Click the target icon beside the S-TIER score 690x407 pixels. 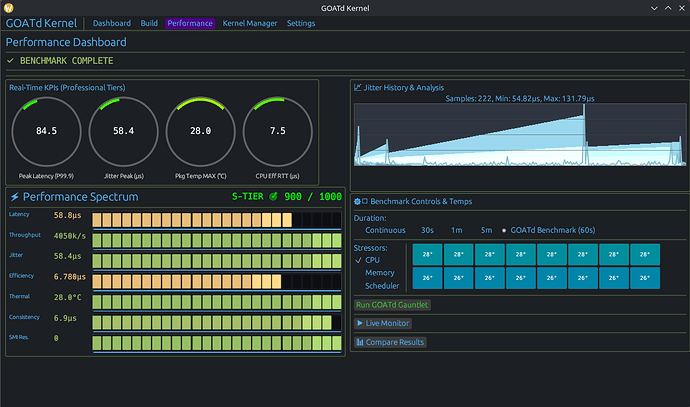[x=273, y=197]
